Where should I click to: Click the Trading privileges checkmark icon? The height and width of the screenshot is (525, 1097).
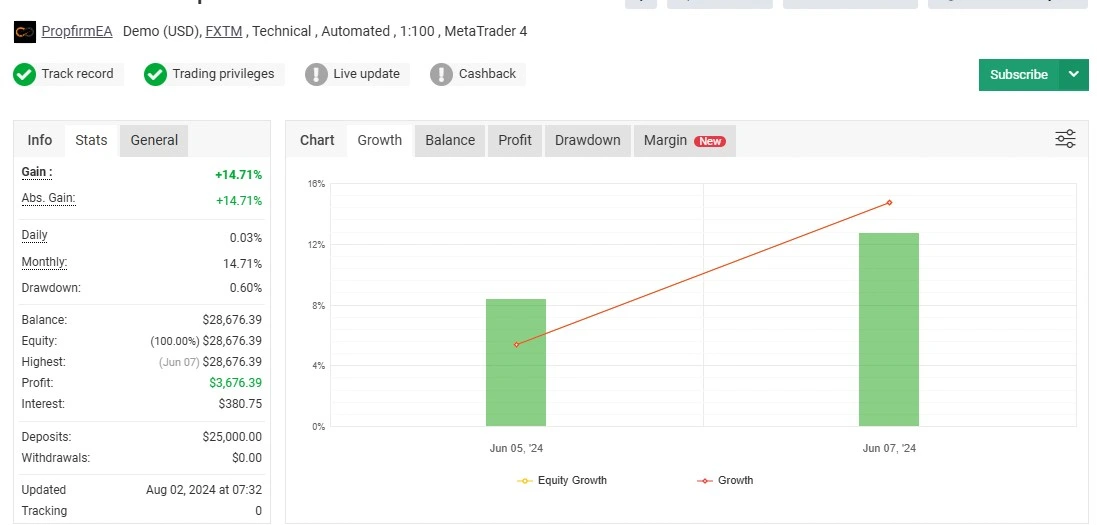click(x=155, y=74)
